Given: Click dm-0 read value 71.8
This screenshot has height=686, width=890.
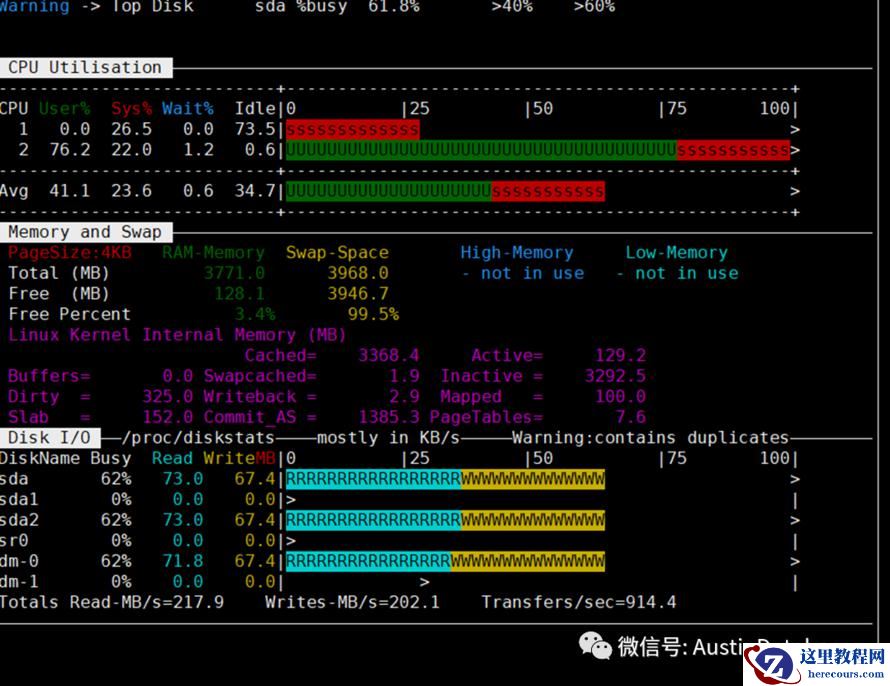Looking at the screenshot, I should point(183,561).
